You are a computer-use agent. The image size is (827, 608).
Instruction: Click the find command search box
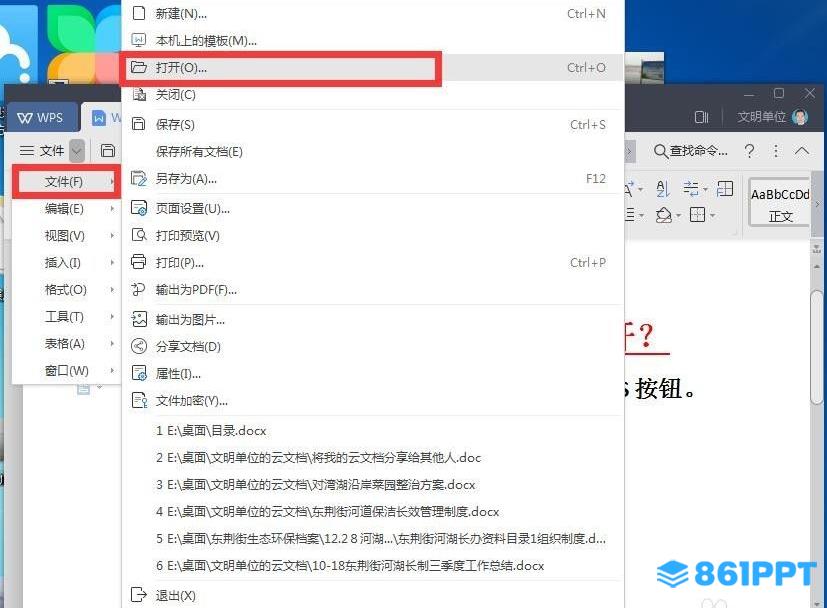[691, 151]
